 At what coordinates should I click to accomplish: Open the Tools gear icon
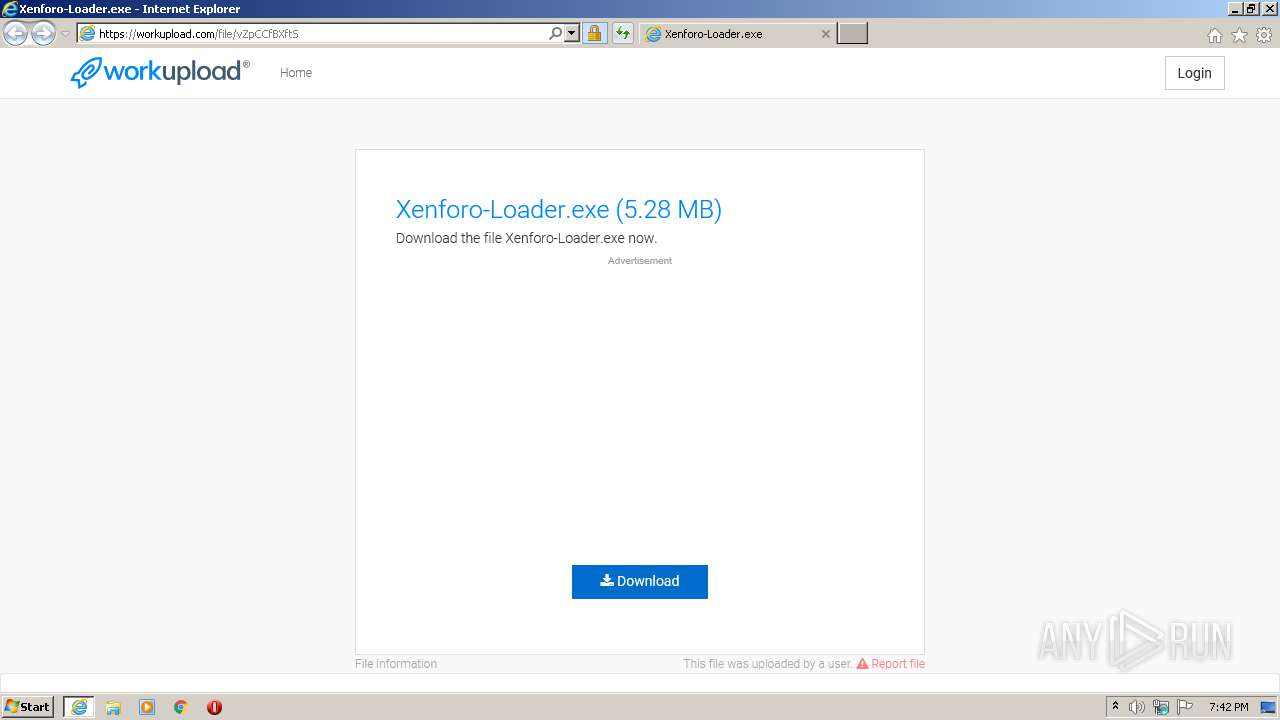pyautogui.click(x=1264, y=35)
